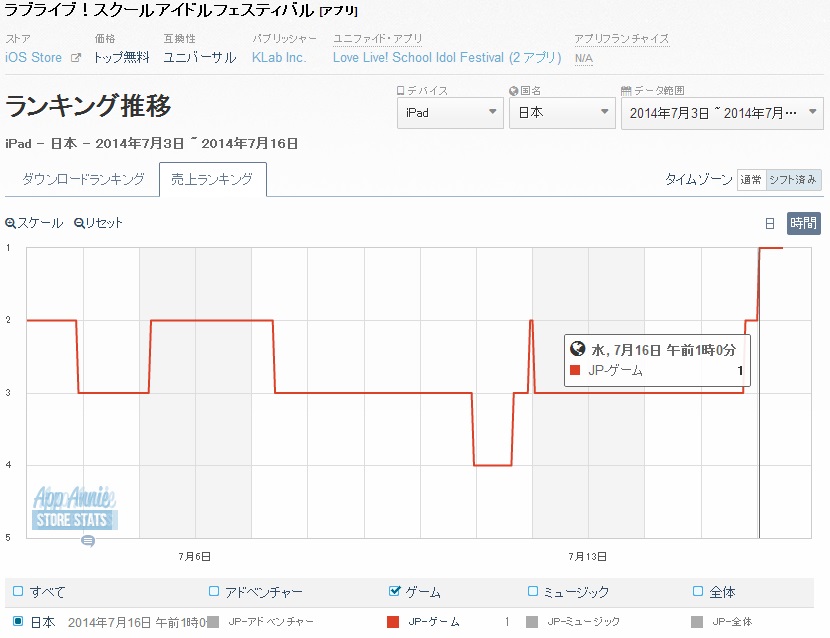
Task: Open the iOS Store link
Action: [33, 58]
